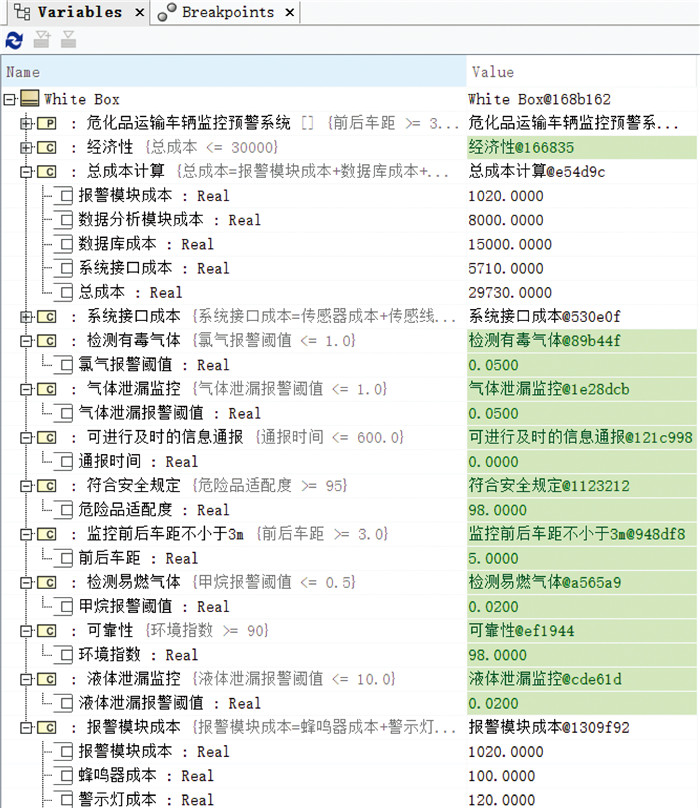This screenshot has width=700, height=808.
Task: Collapse the White Box root node
Action: tap(9, 99)
